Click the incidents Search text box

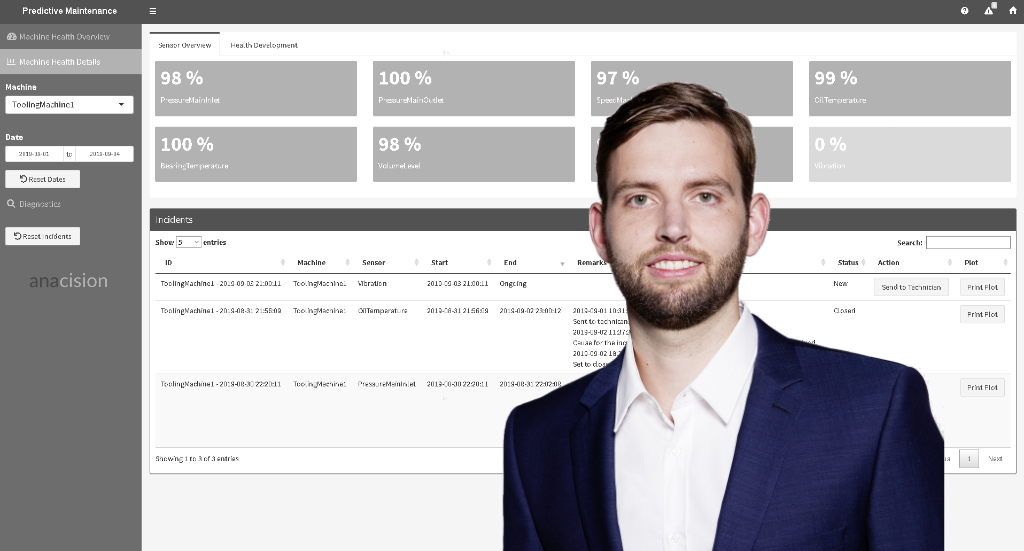967,242
